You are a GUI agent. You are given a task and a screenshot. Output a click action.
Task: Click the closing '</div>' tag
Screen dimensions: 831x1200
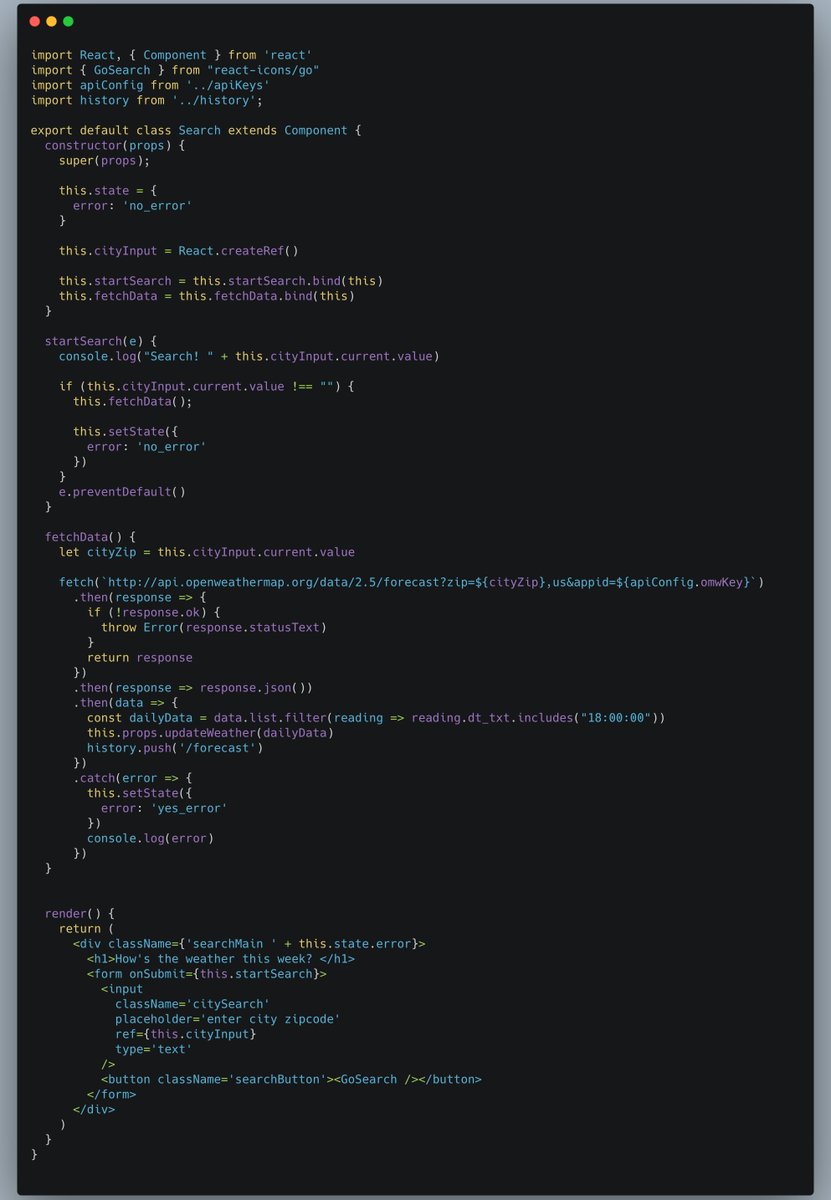pyautogui.click(x=94, y=1110)
